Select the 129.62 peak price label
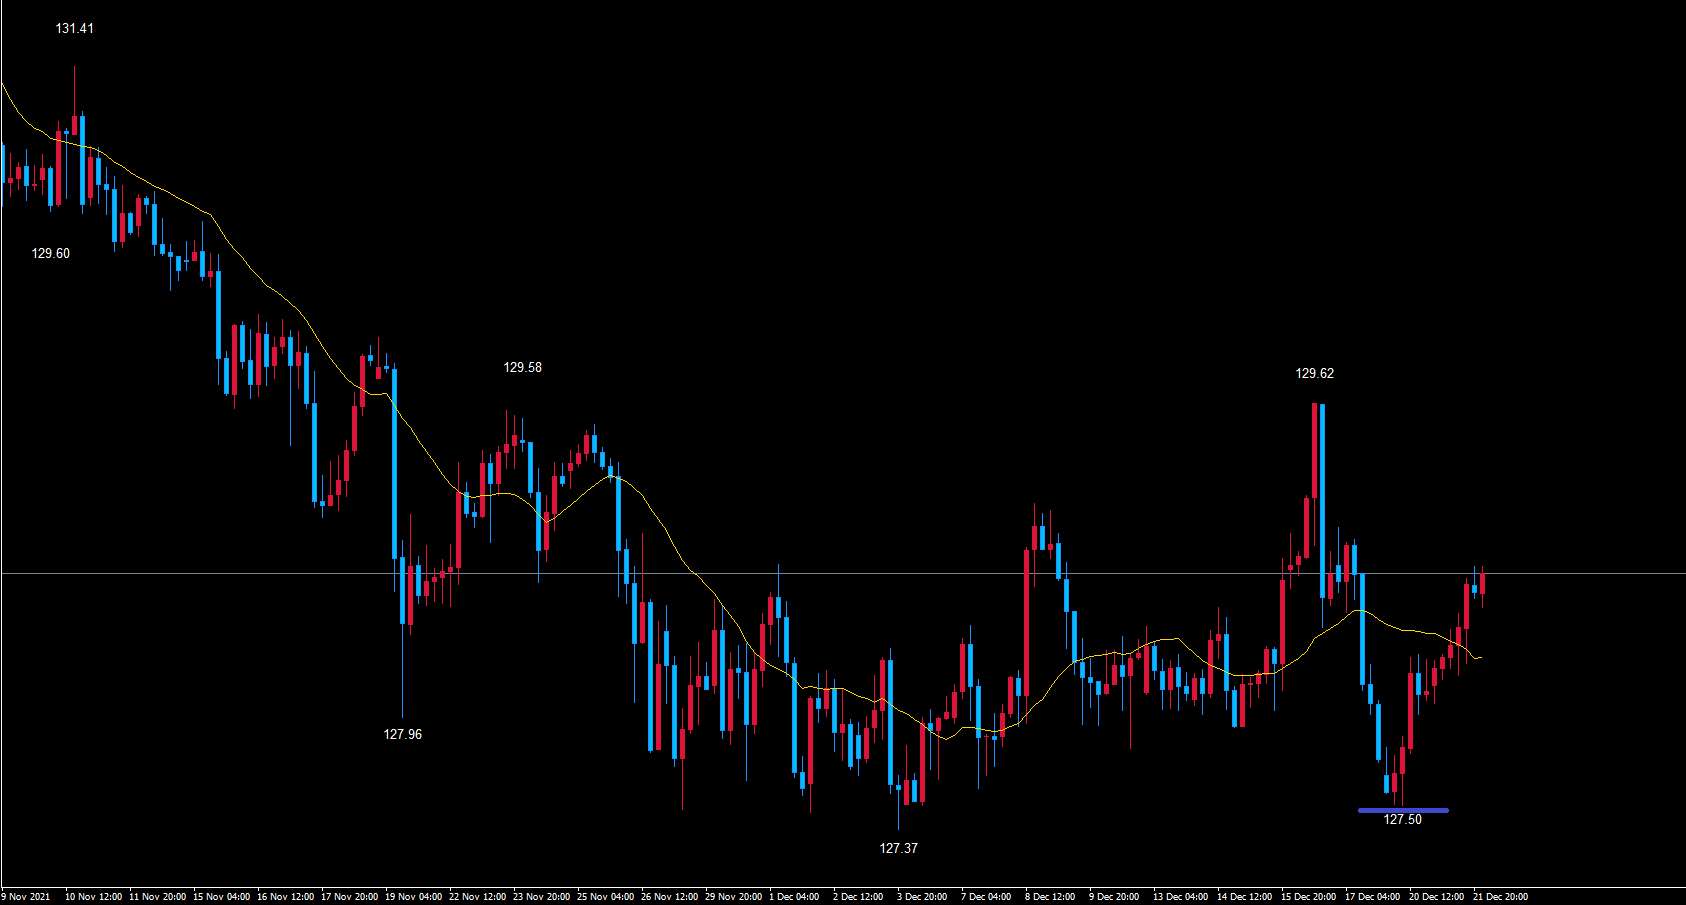This screenshot has width=1686, height=905. (x=1314, y=373)
